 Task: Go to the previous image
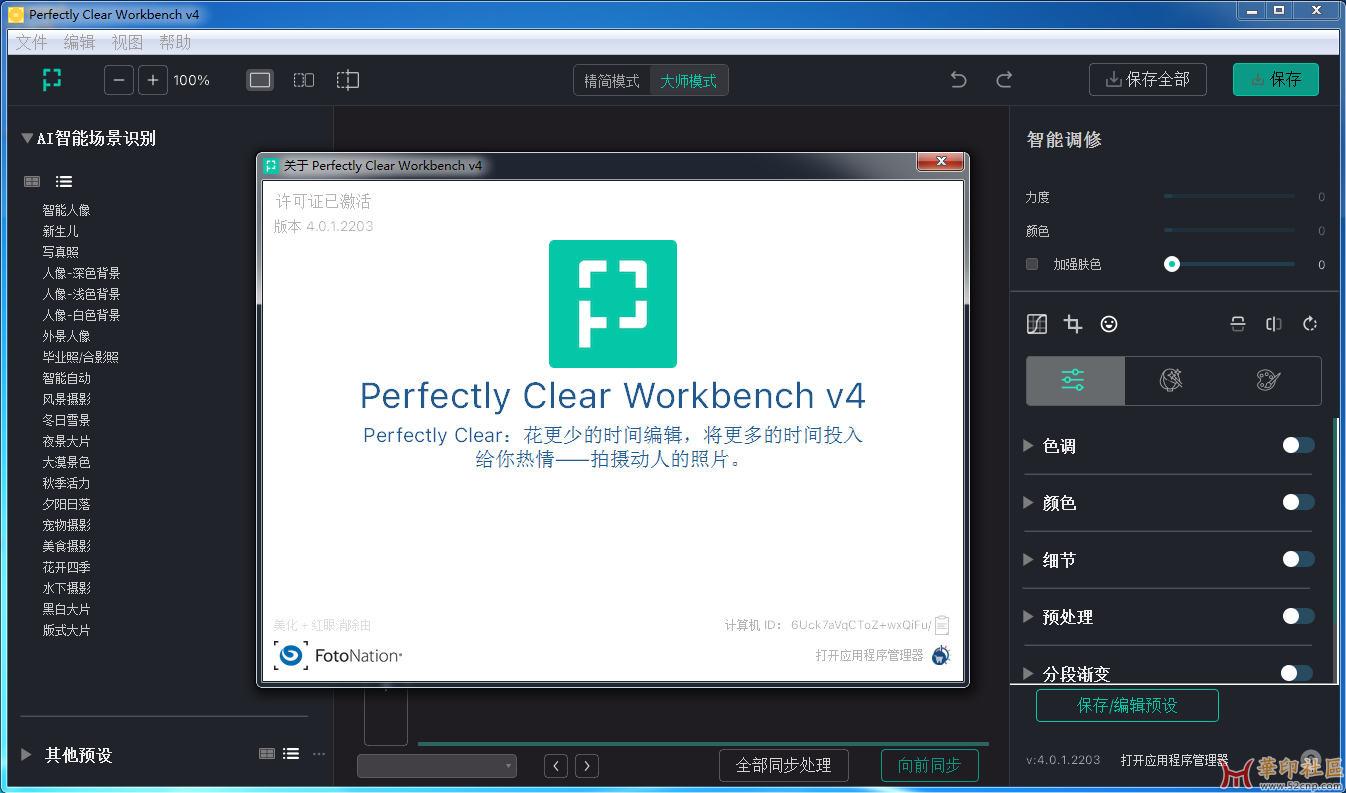point(556,766)
